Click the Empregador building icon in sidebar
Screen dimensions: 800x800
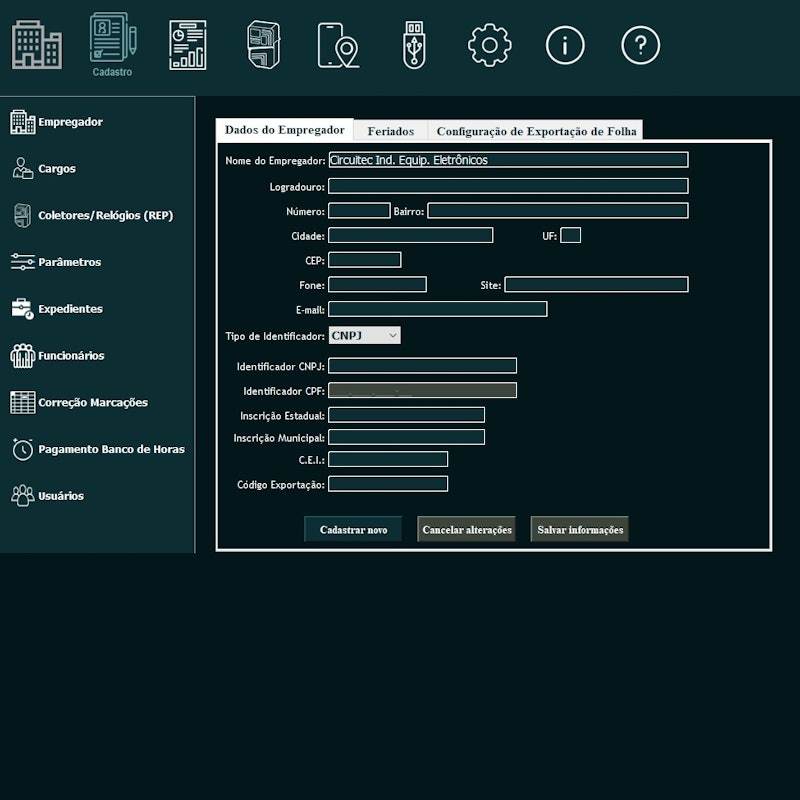22,122
